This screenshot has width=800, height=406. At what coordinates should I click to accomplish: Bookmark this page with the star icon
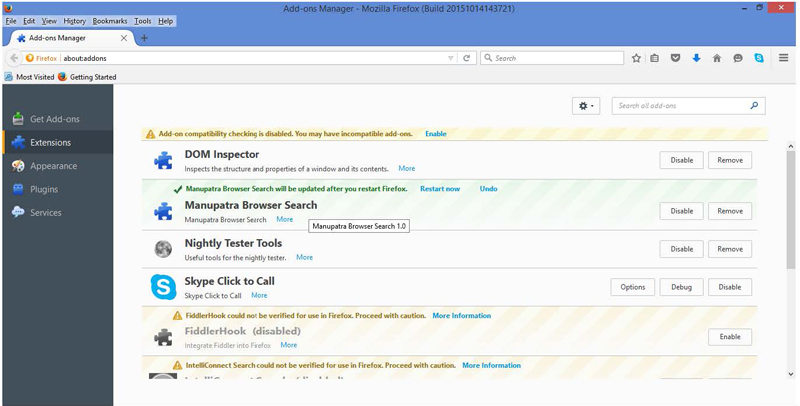[636, 58]
